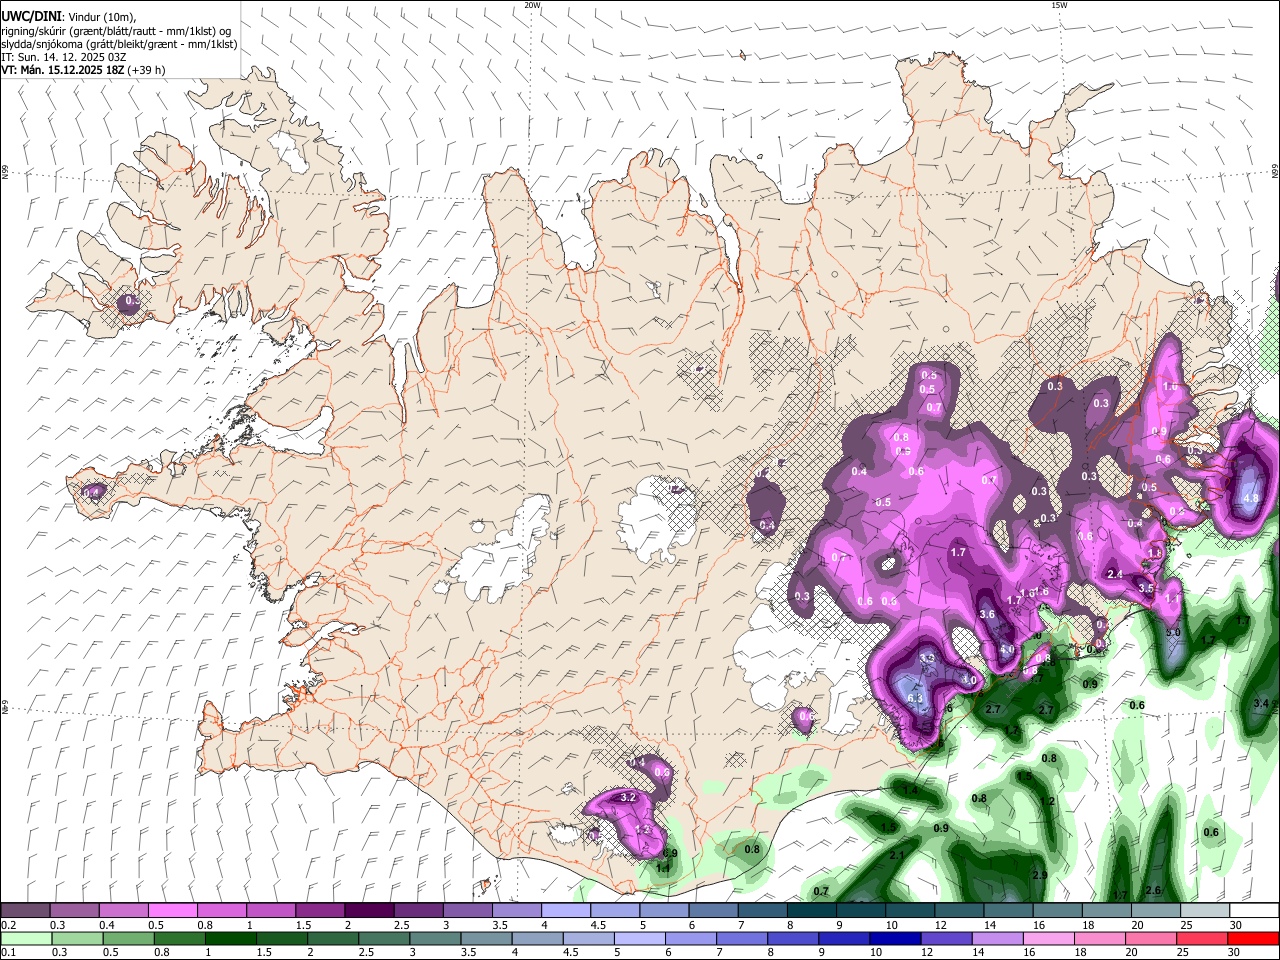The height and width of the screenshot is (960, 1280).
Task: Click the 4.0 precipitation value on the map
Action: tap(1007, 649)
